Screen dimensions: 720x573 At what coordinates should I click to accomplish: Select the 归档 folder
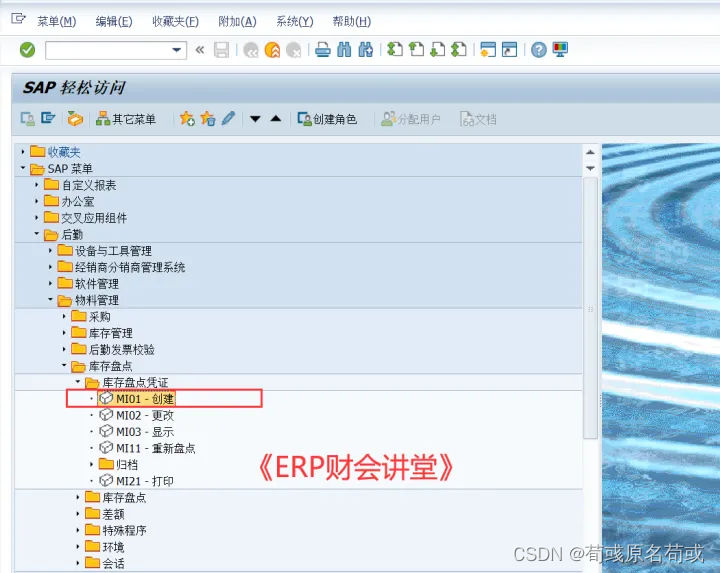[x=118, y=465]
